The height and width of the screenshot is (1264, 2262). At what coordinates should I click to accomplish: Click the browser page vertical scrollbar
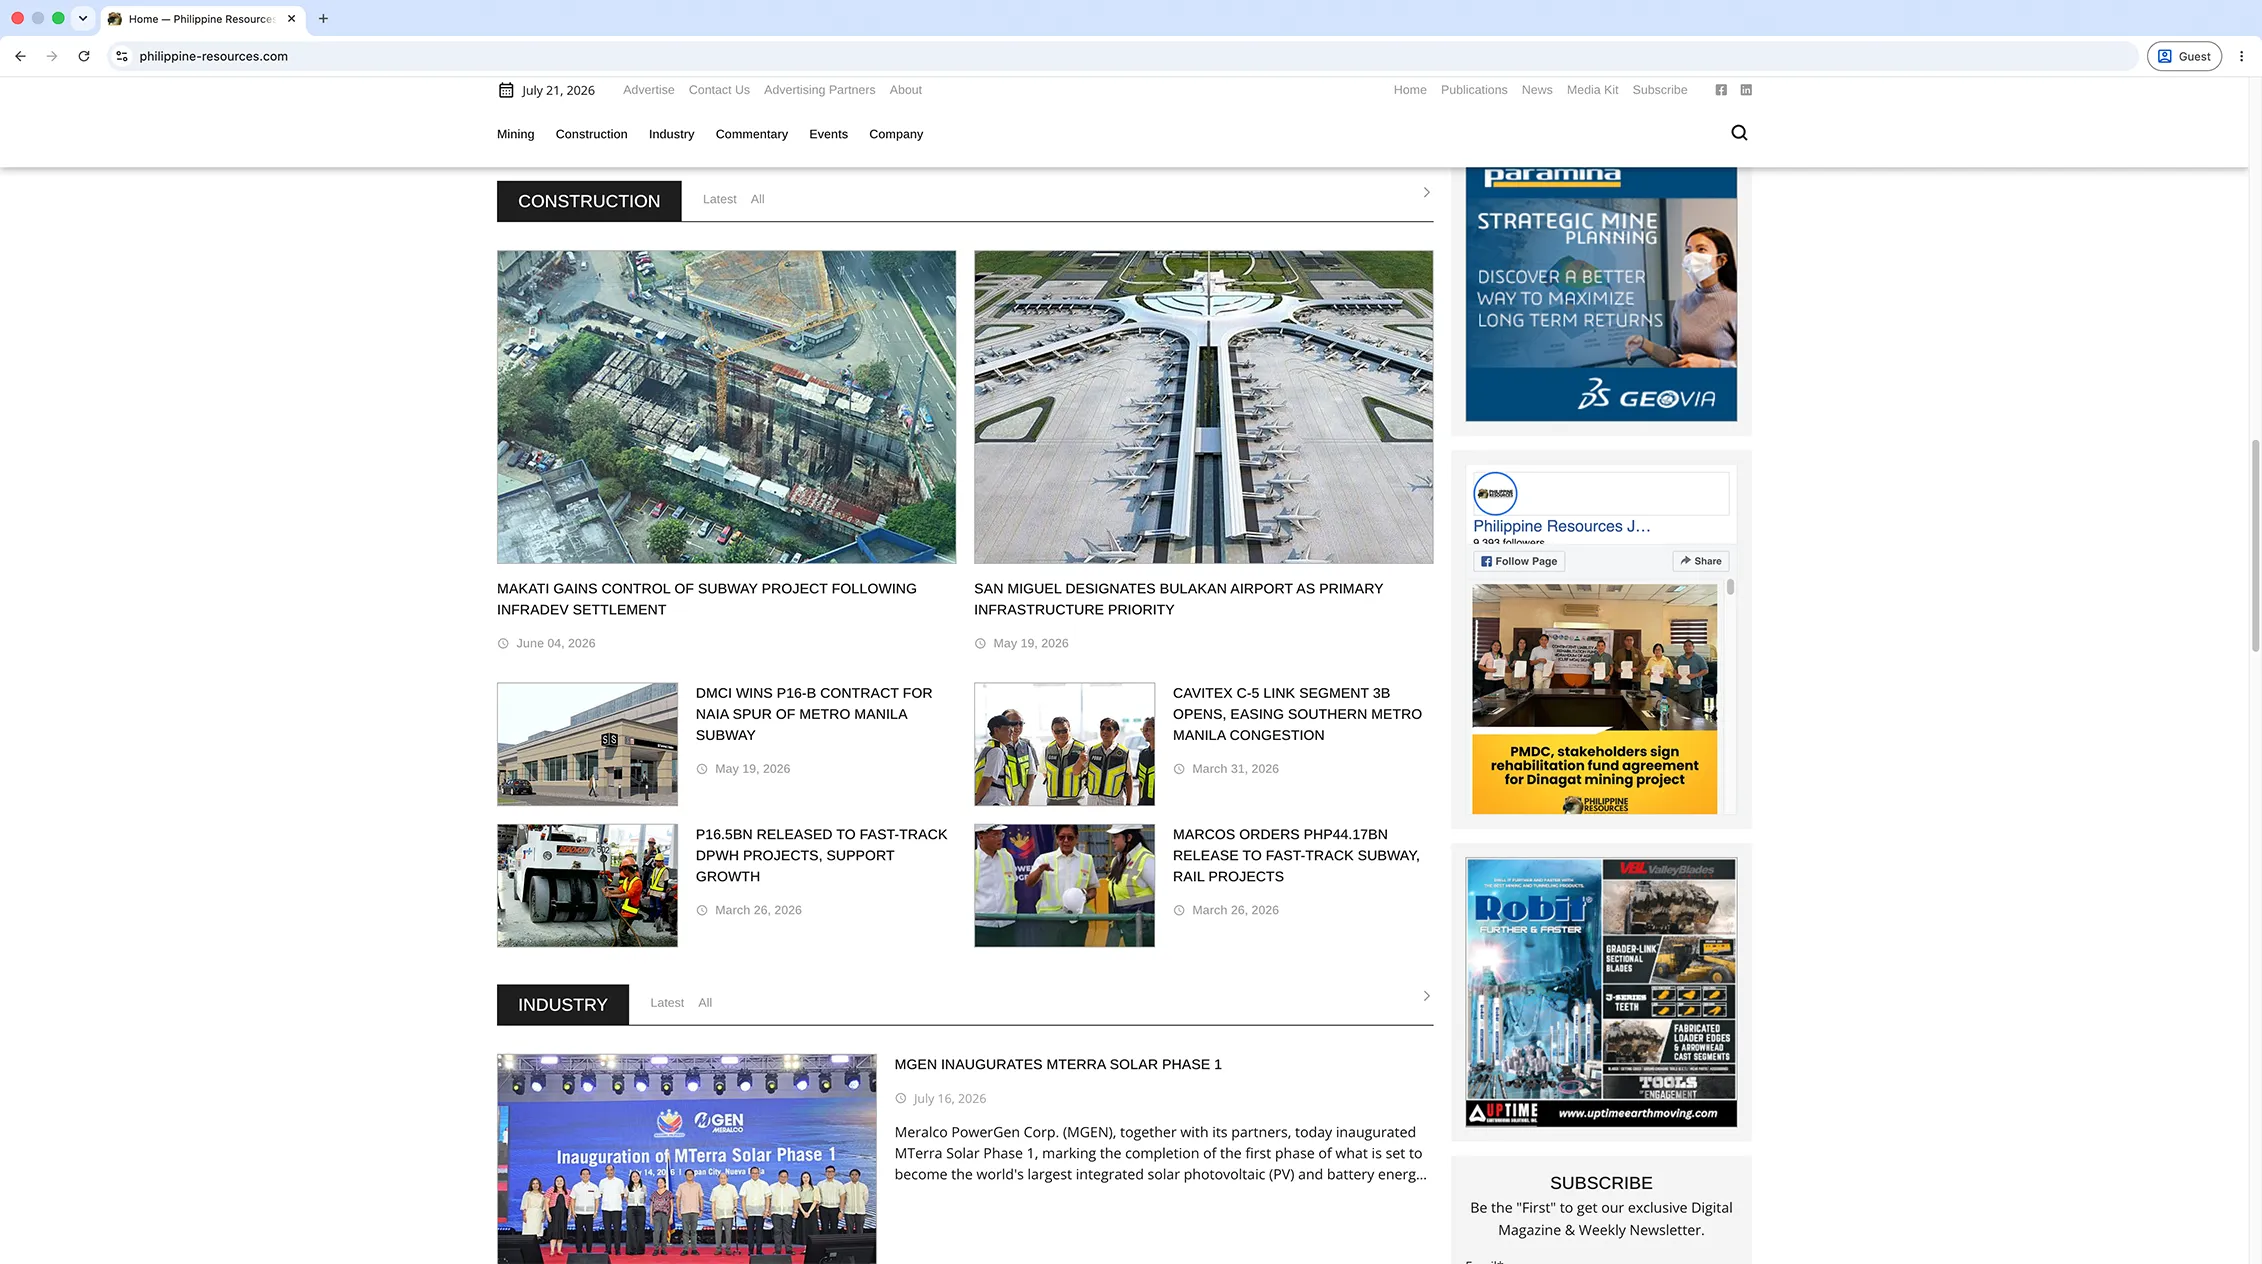tap(2255, 546)
